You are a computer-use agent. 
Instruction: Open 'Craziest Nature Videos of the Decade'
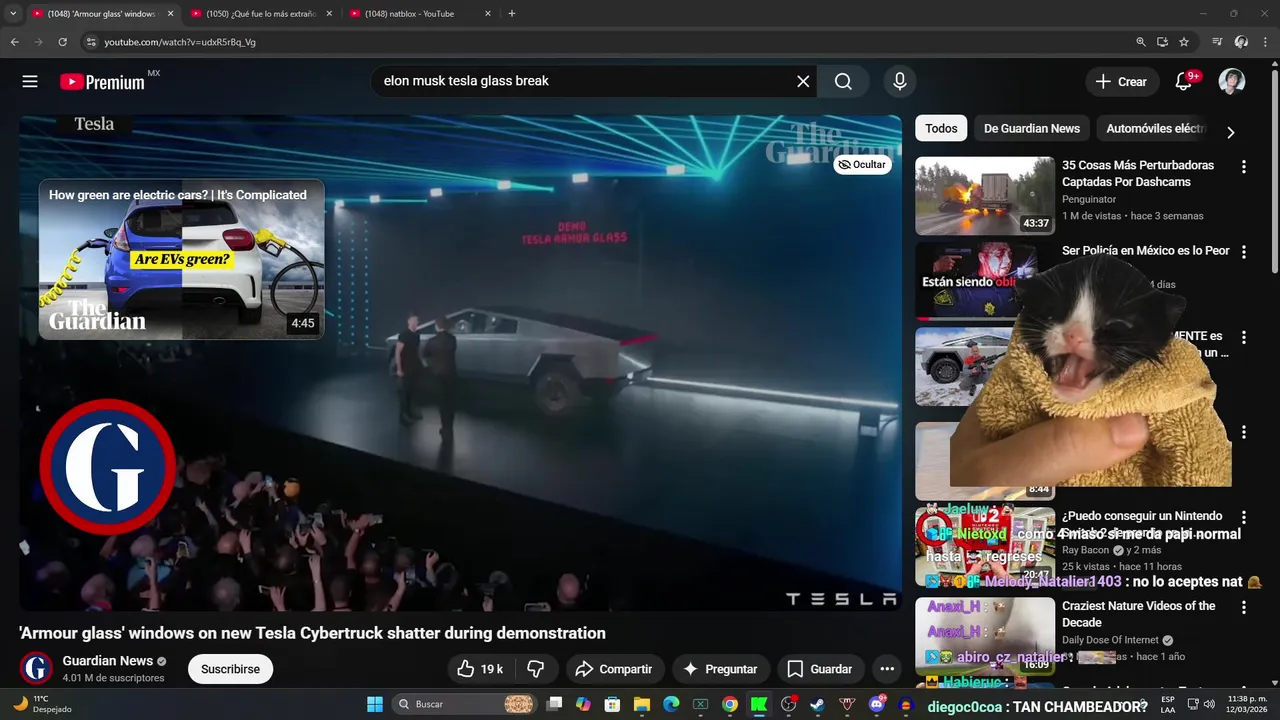click(1139, 614)
